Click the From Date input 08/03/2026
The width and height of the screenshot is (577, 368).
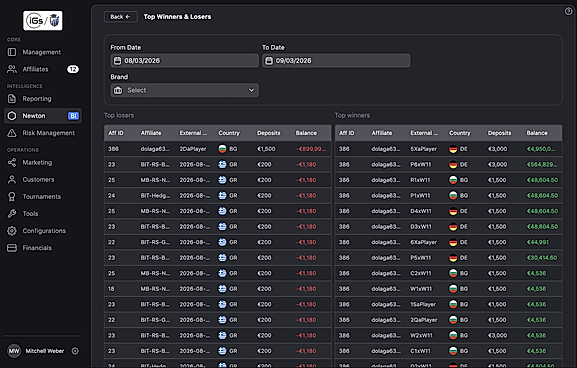(x=185, y=61)
